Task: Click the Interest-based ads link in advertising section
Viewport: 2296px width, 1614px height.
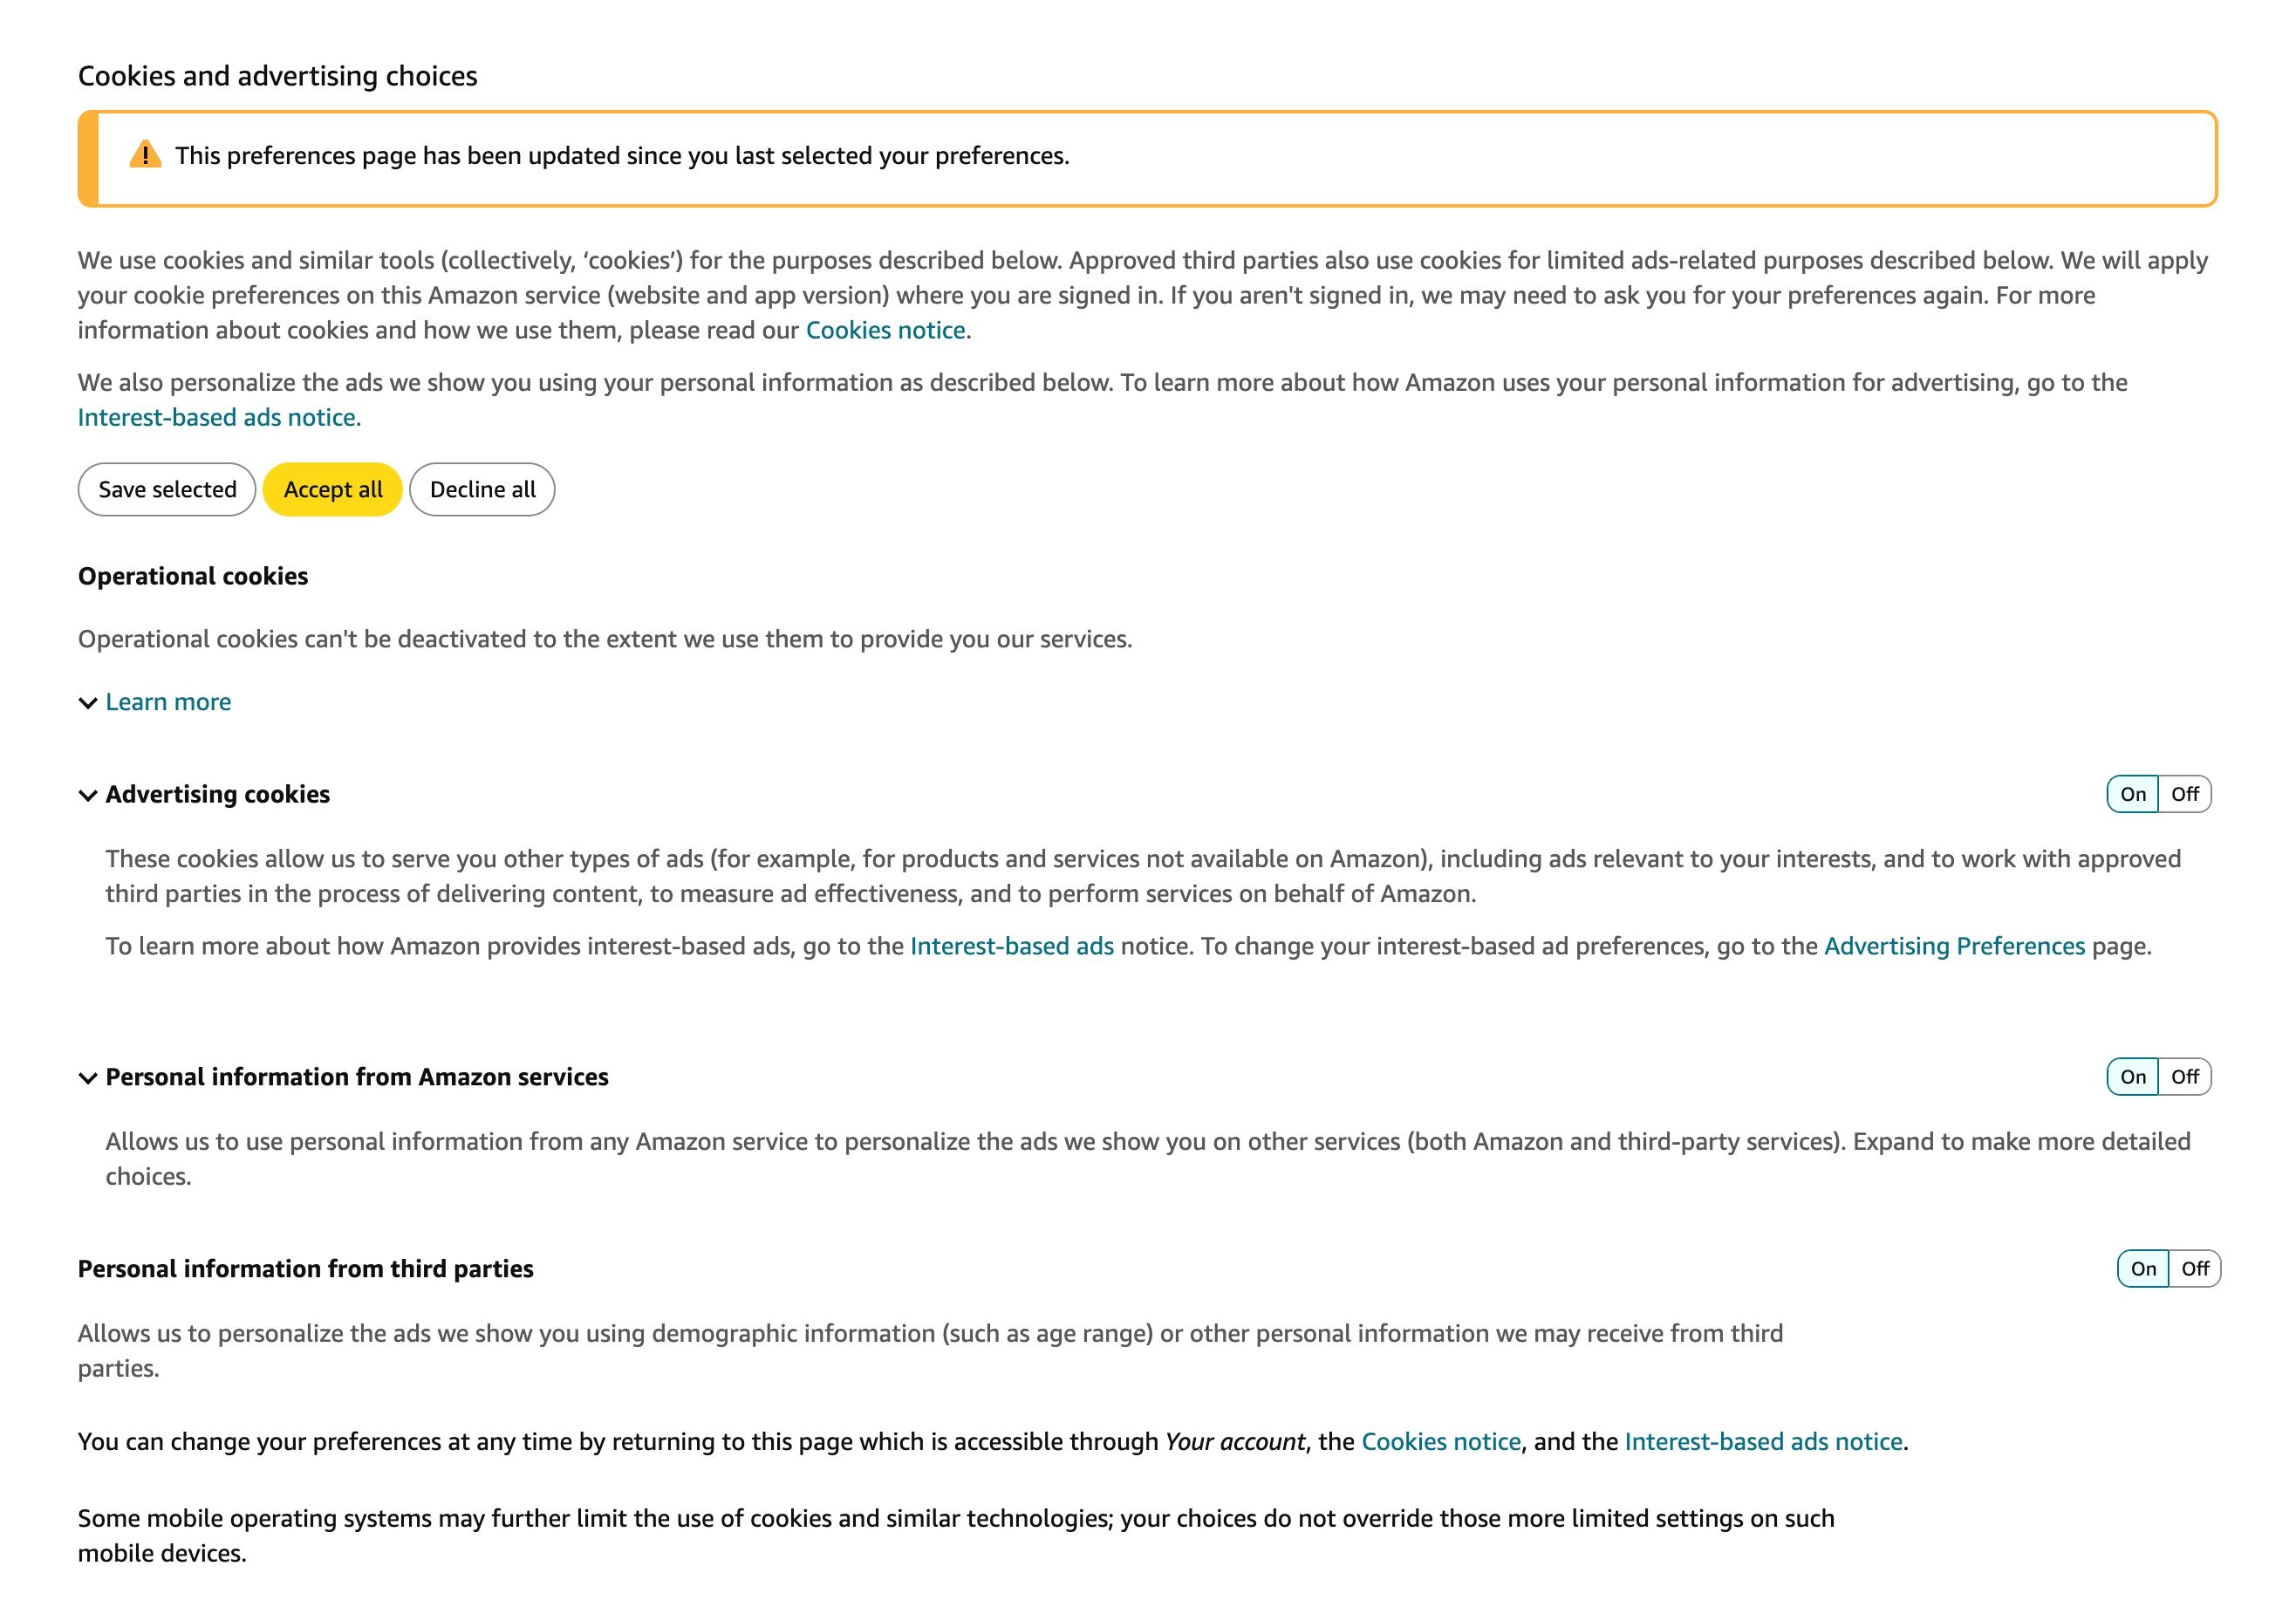Action: 1011,945
